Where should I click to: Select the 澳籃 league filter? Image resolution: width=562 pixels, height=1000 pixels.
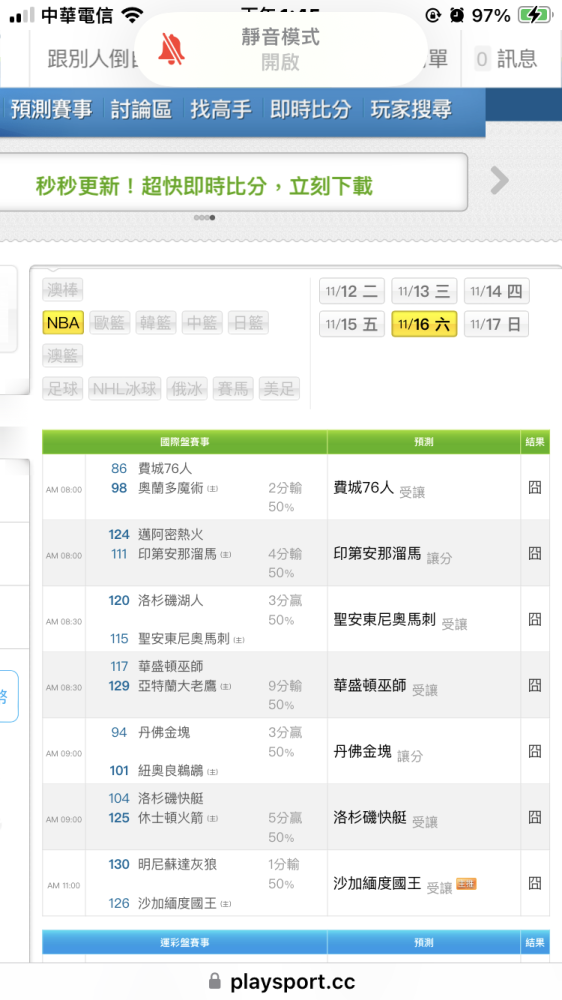coord(63,355)
